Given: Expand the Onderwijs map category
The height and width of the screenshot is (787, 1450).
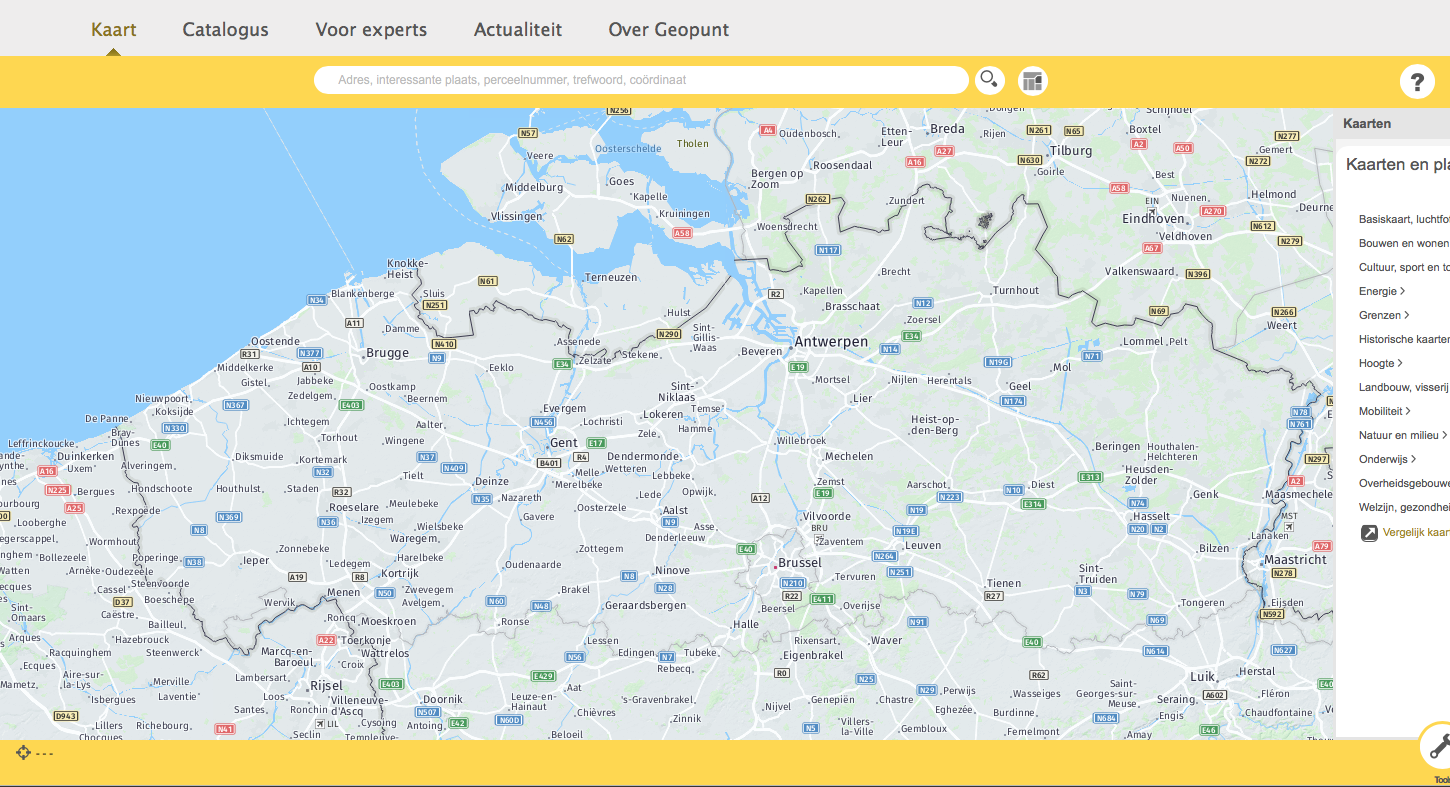Looking at the screenshot, I should [x=1387, y=459].
